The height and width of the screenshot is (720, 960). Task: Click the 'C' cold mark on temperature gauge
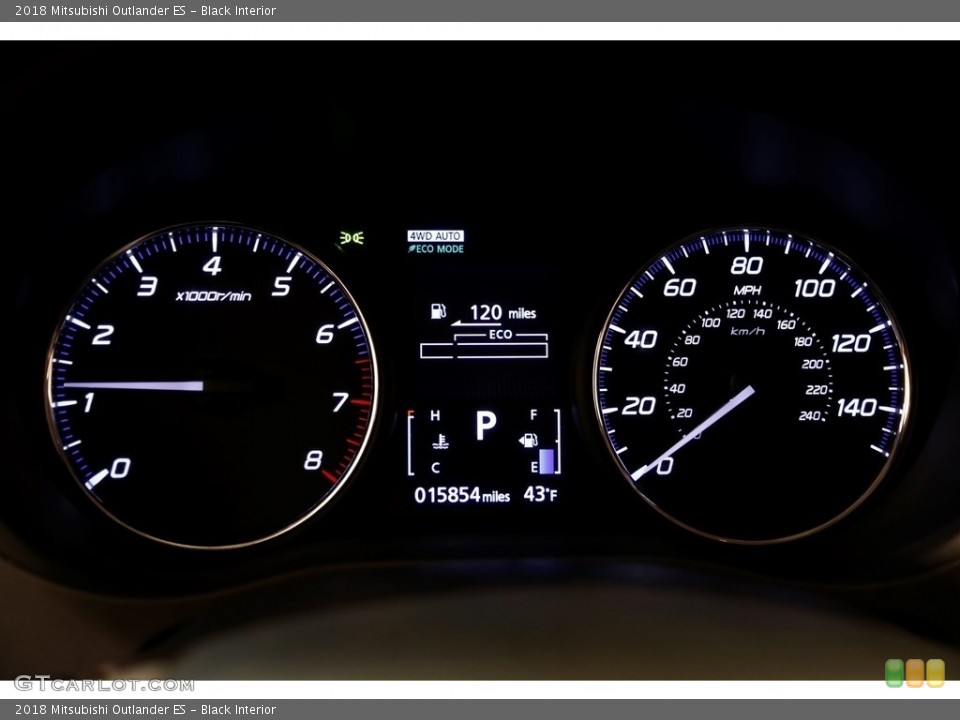(435, 468)
